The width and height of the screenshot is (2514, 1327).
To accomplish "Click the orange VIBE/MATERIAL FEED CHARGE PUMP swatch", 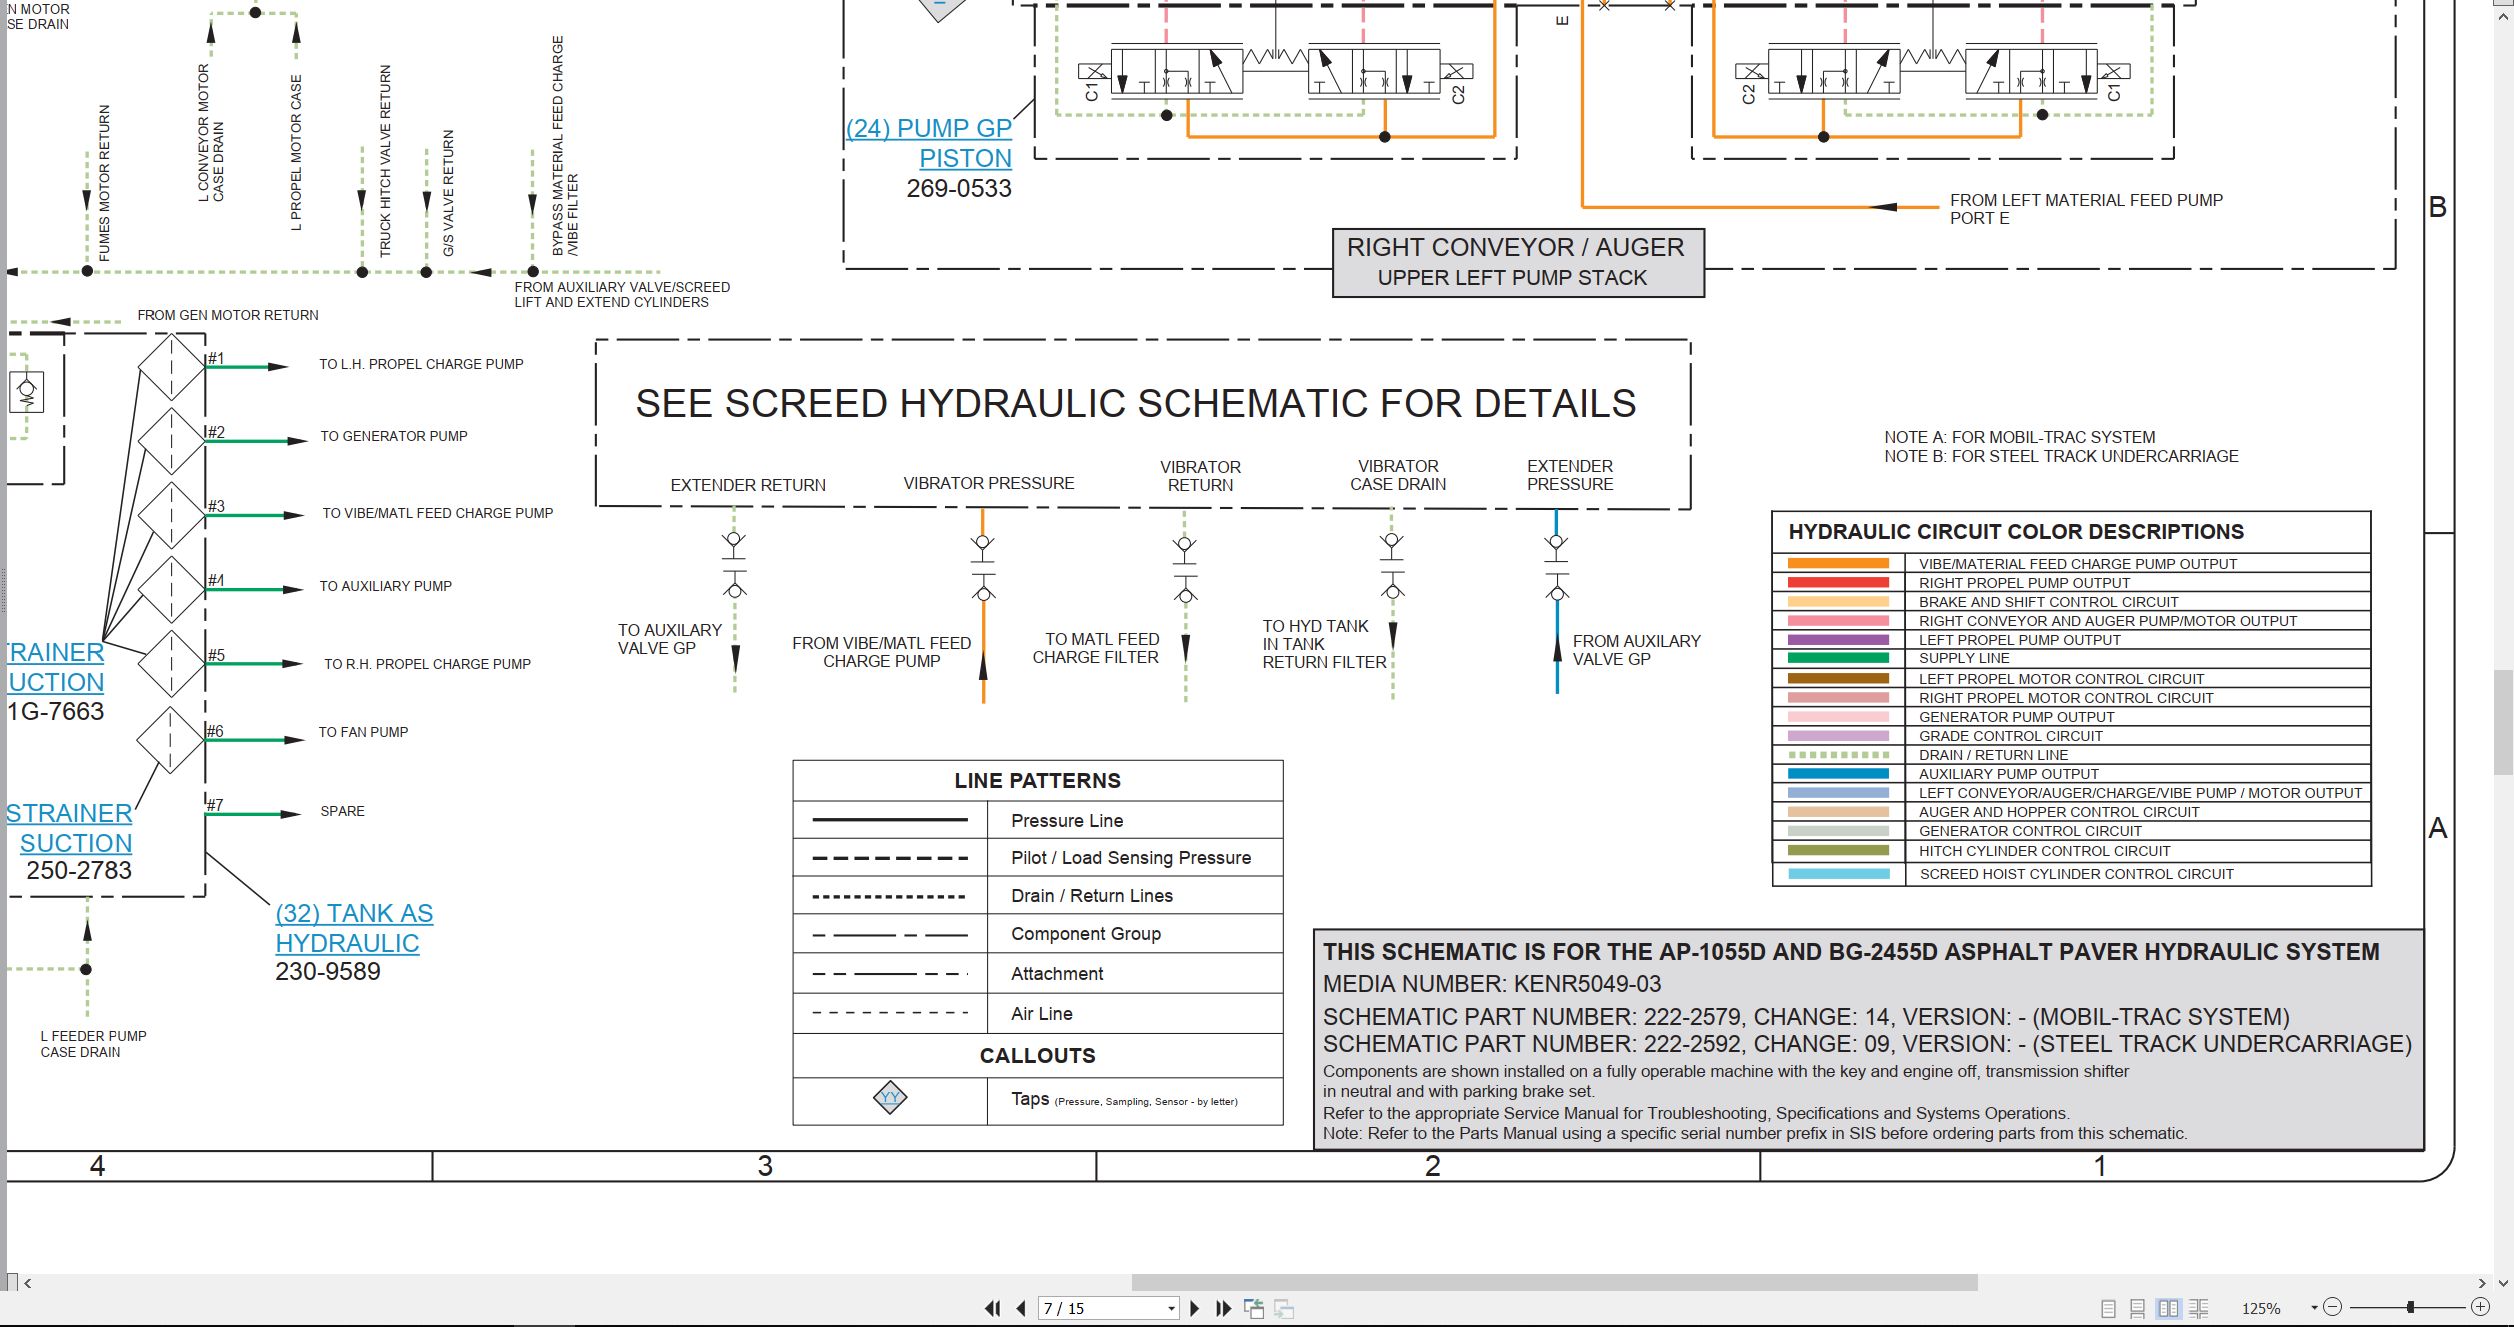I will tap(1838, 564).
